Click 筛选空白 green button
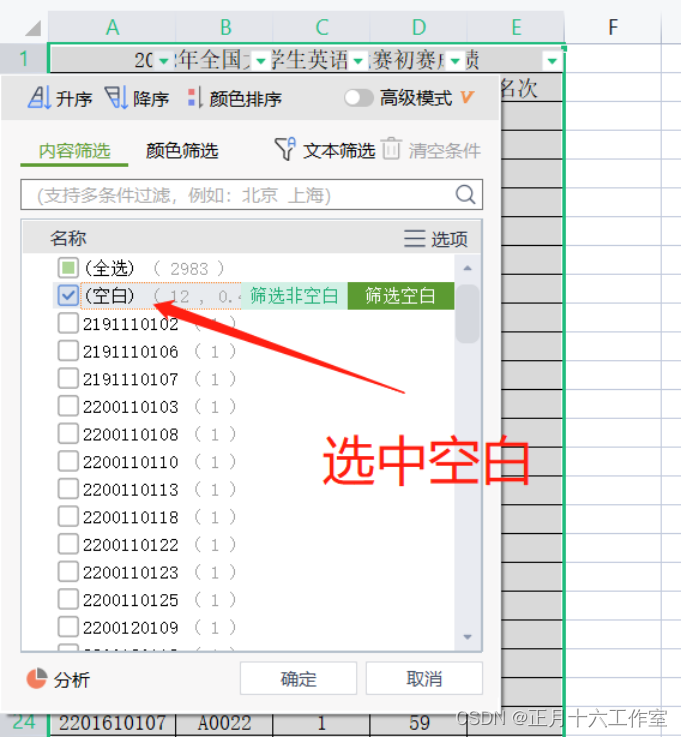682x737 pixels. tap(400, 296)
